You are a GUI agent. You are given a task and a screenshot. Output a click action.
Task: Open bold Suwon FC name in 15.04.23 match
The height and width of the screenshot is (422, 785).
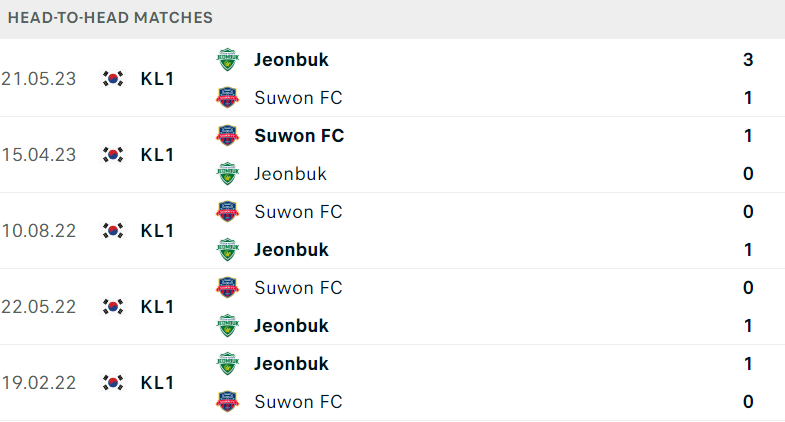tap(299, 136)
